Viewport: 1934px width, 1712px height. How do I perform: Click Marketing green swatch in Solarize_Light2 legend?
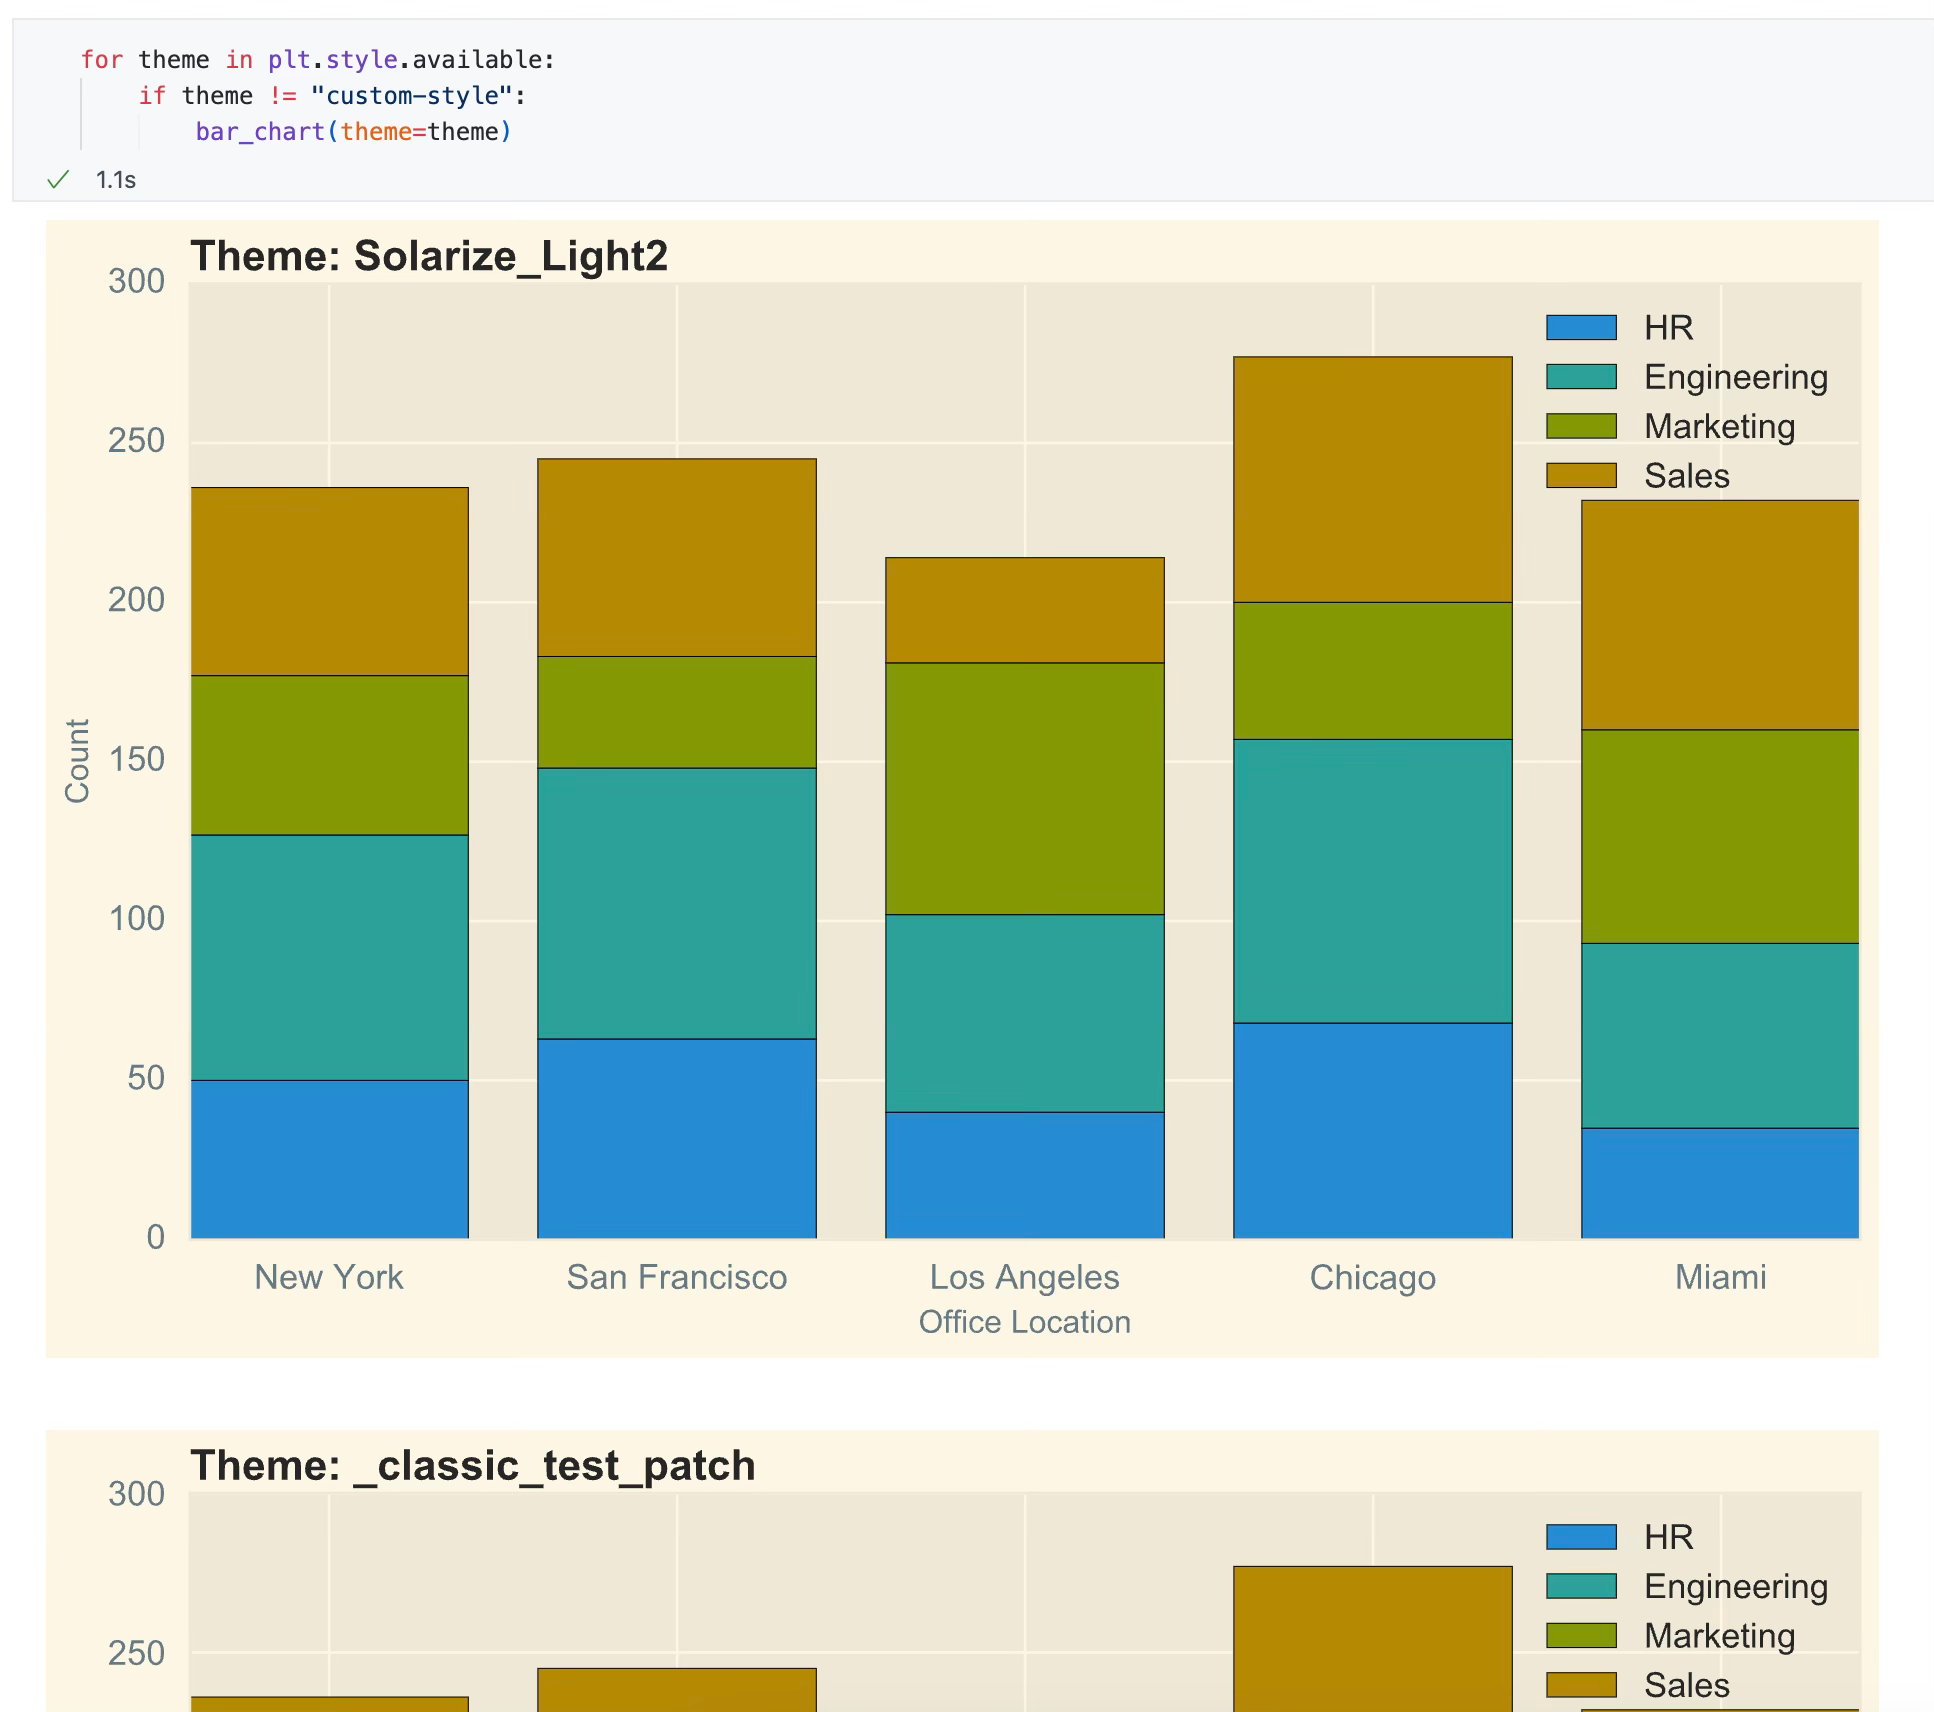pyautogui.click(x=1580, y=426)
